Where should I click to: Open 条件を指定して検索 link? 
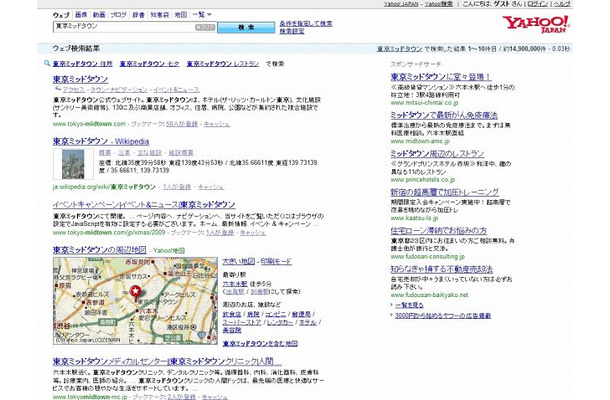pyautogui.click(x=306, y=24)
